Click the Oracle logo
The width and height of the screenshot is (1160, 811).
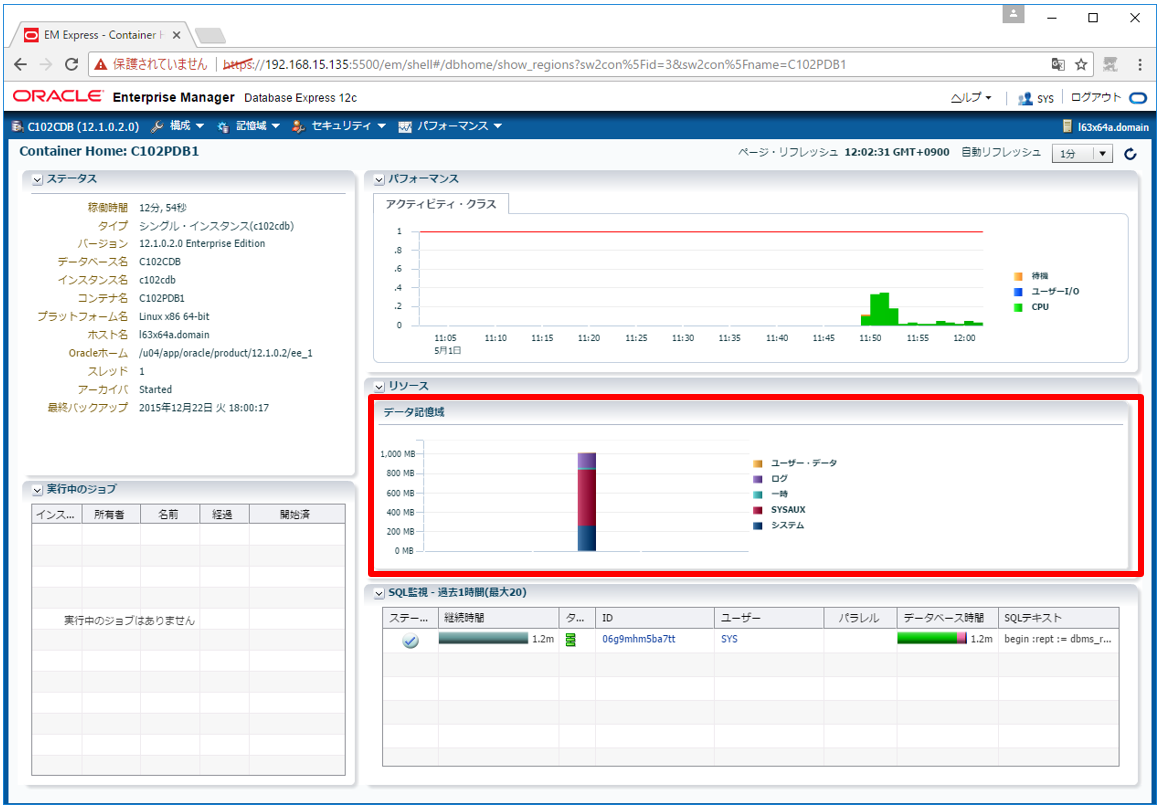point(58,96)
